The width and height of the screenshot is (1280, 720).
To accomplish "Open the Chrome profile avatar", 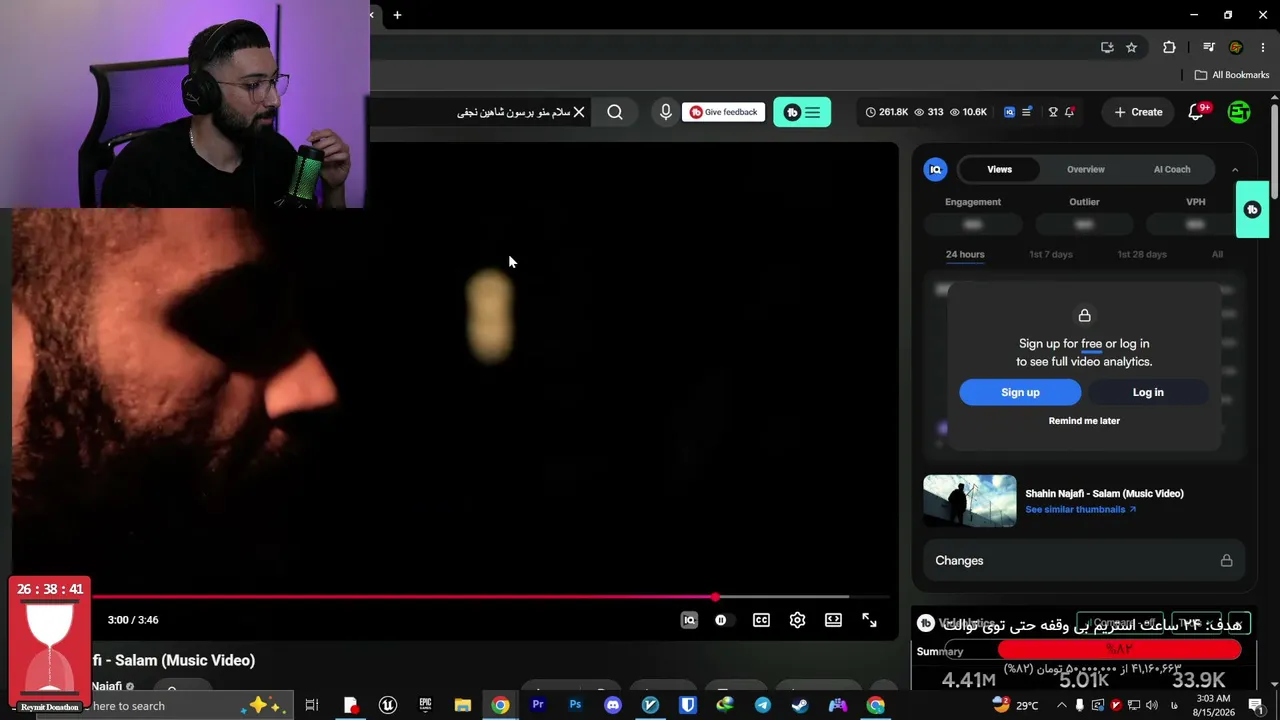I will pyautogui.click(x=1236, y=47).
